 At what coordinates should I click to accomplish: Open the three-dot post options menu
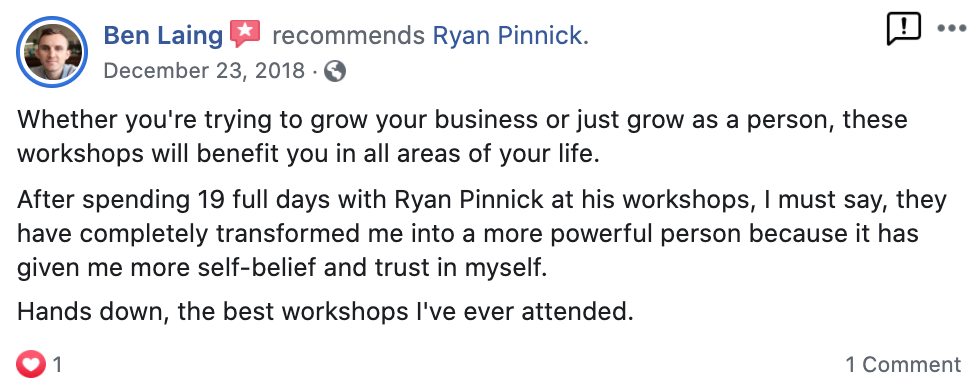[951, 29]
